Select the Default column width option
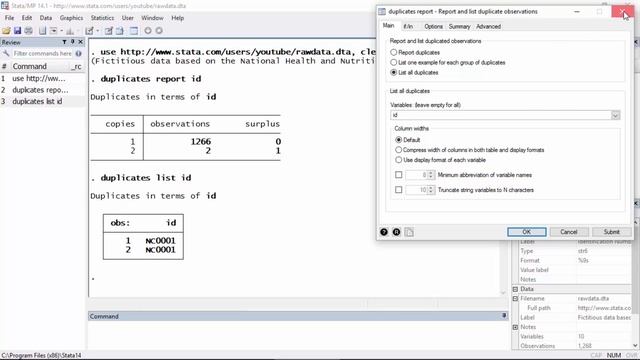 click(x=399, y=140)
